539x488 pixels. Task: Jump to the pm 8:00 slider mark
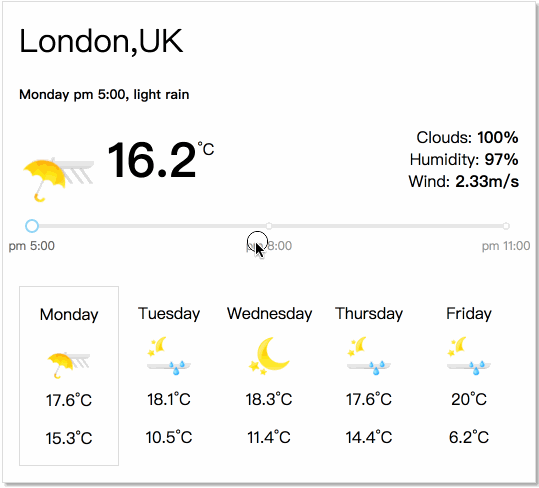pyautogui.click(x=269, y=226)
